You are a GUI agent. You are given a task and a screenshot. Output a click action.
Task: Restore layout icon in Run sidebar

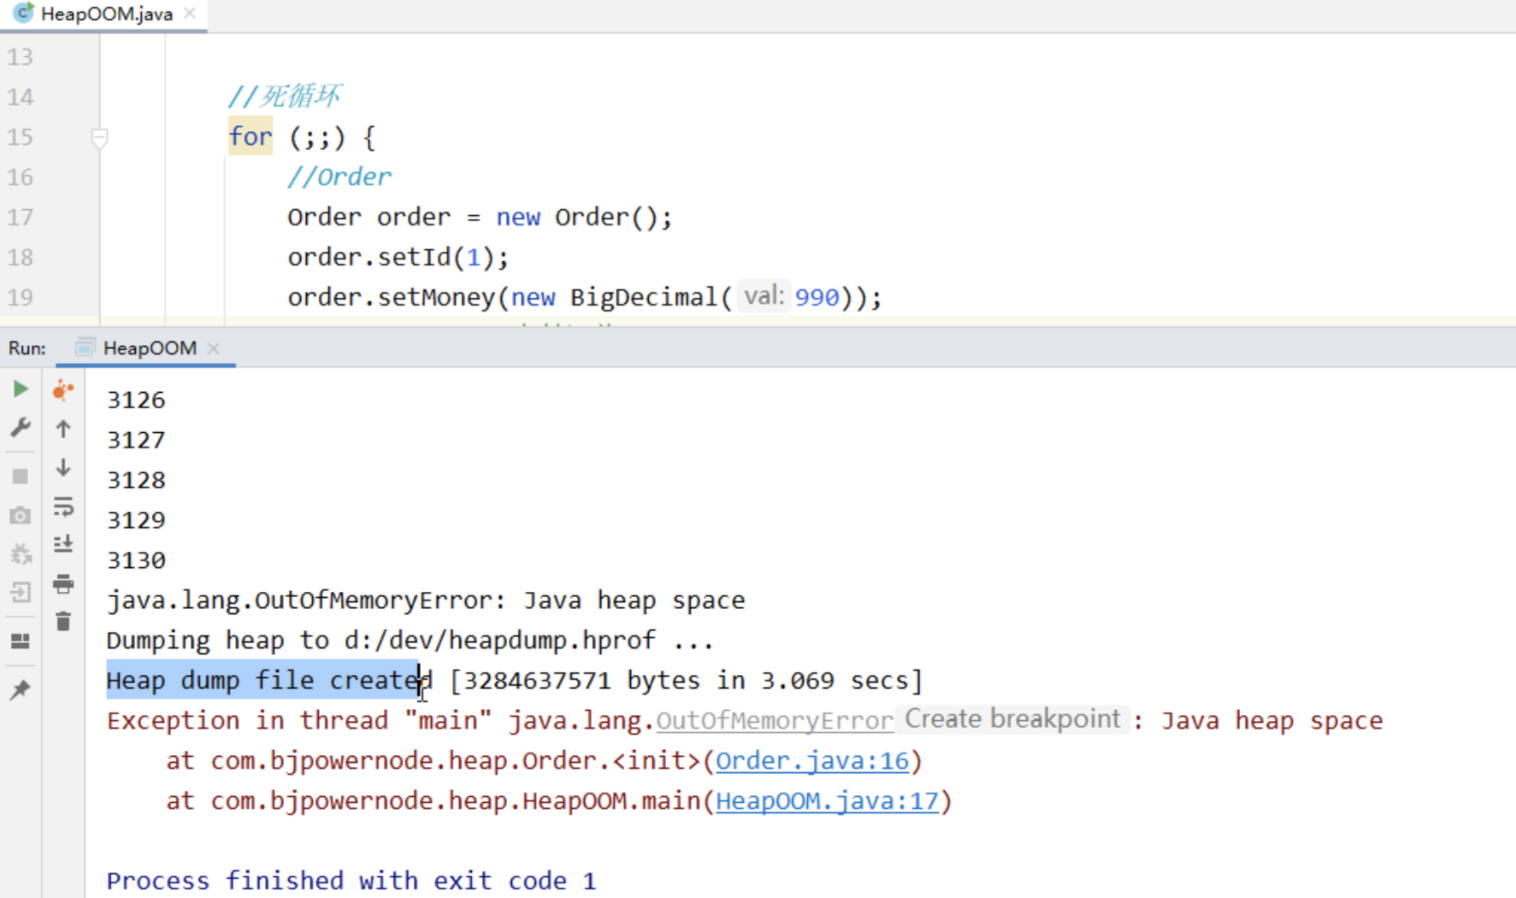tap(20, 641)
